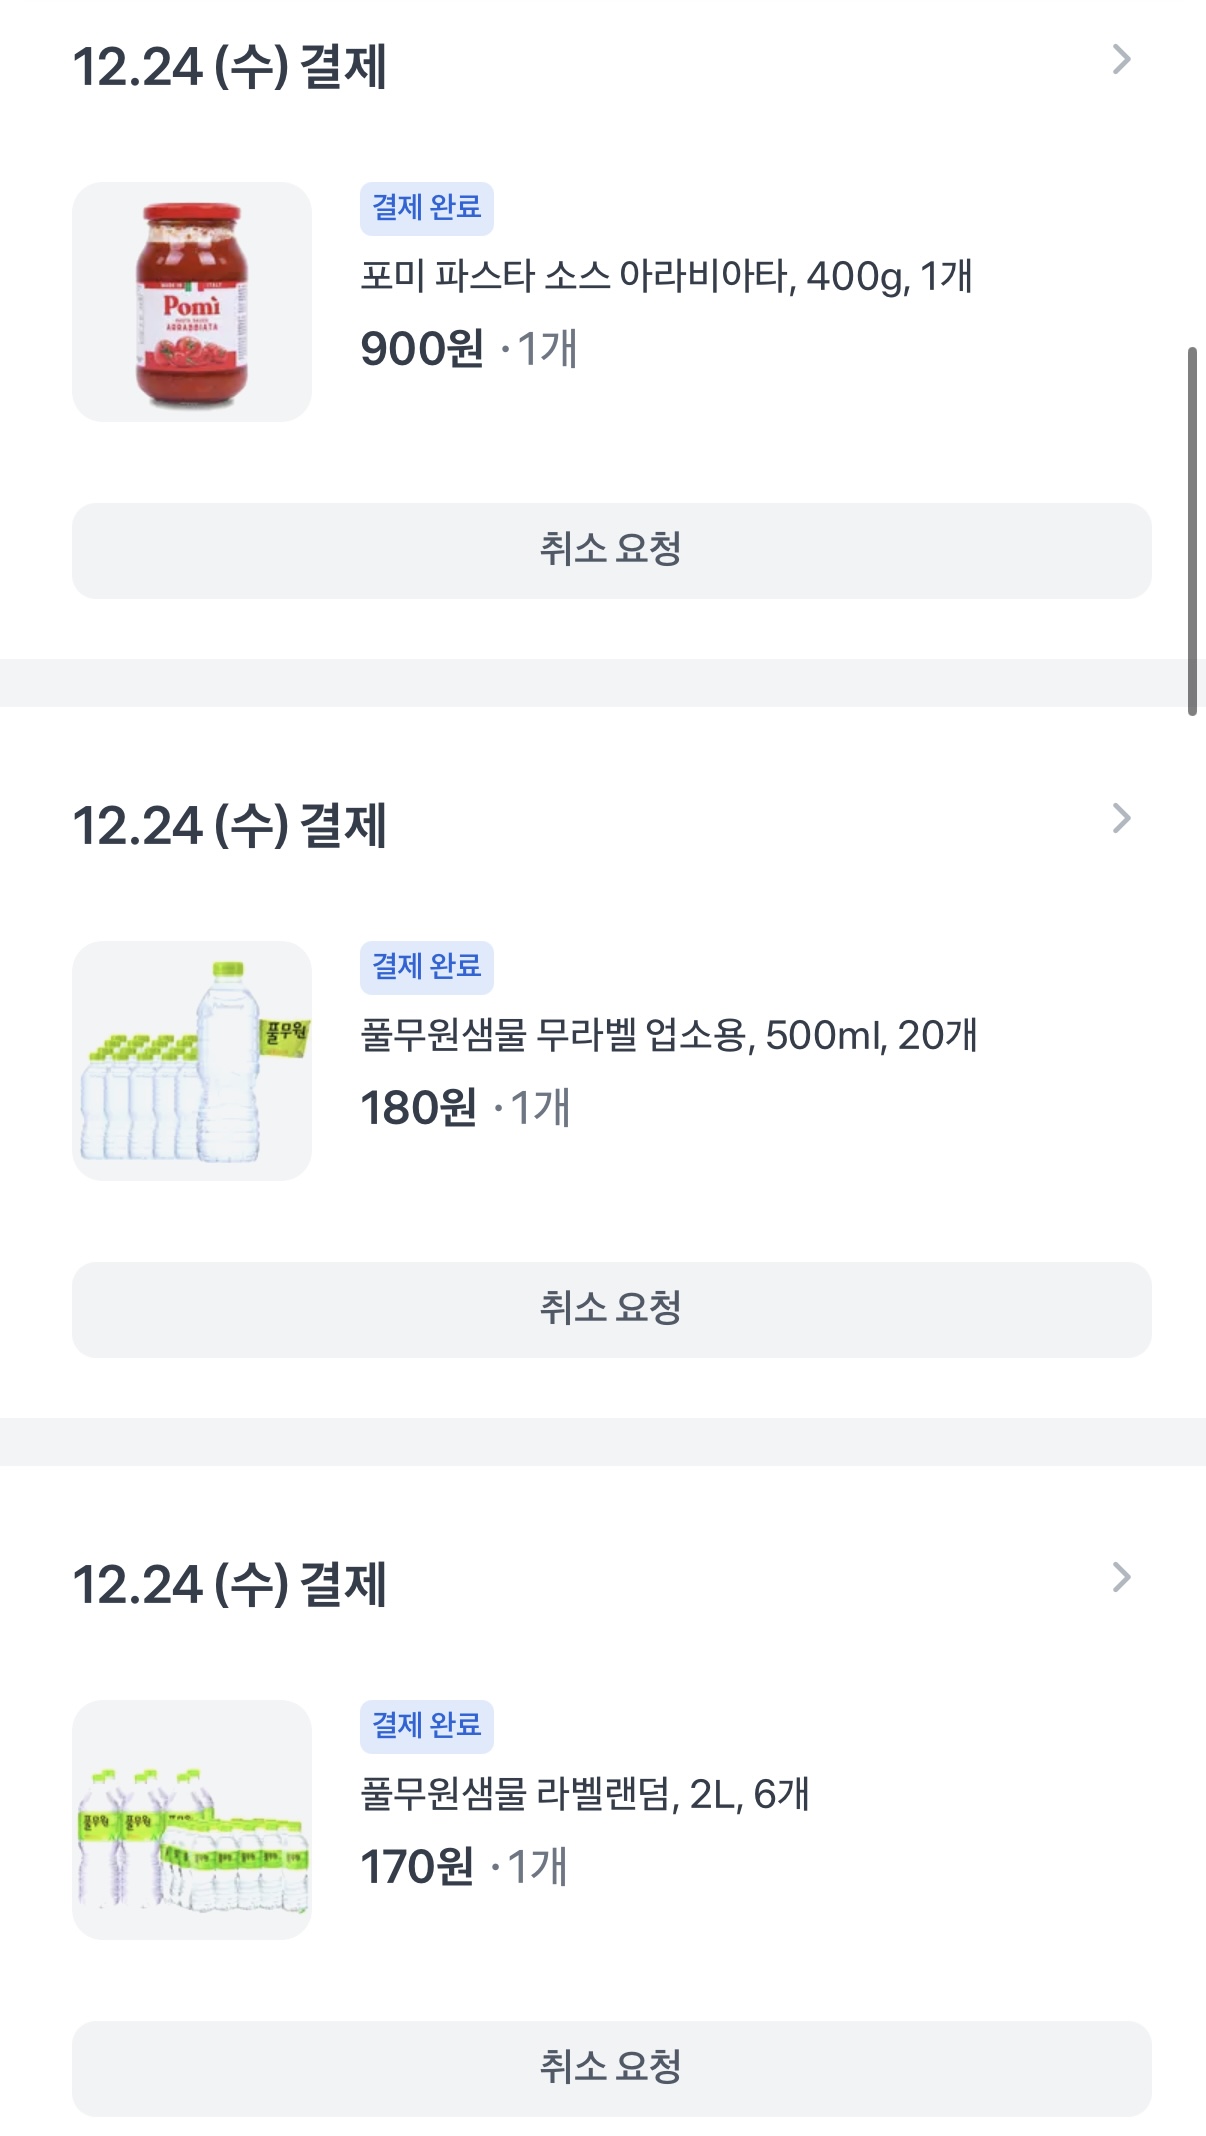Image resolution: width=1206 pixels, height=2136 pixels.
Task: Tap 결제 완료 badge on 2L water order
Action: click(x=427, y=1726)
